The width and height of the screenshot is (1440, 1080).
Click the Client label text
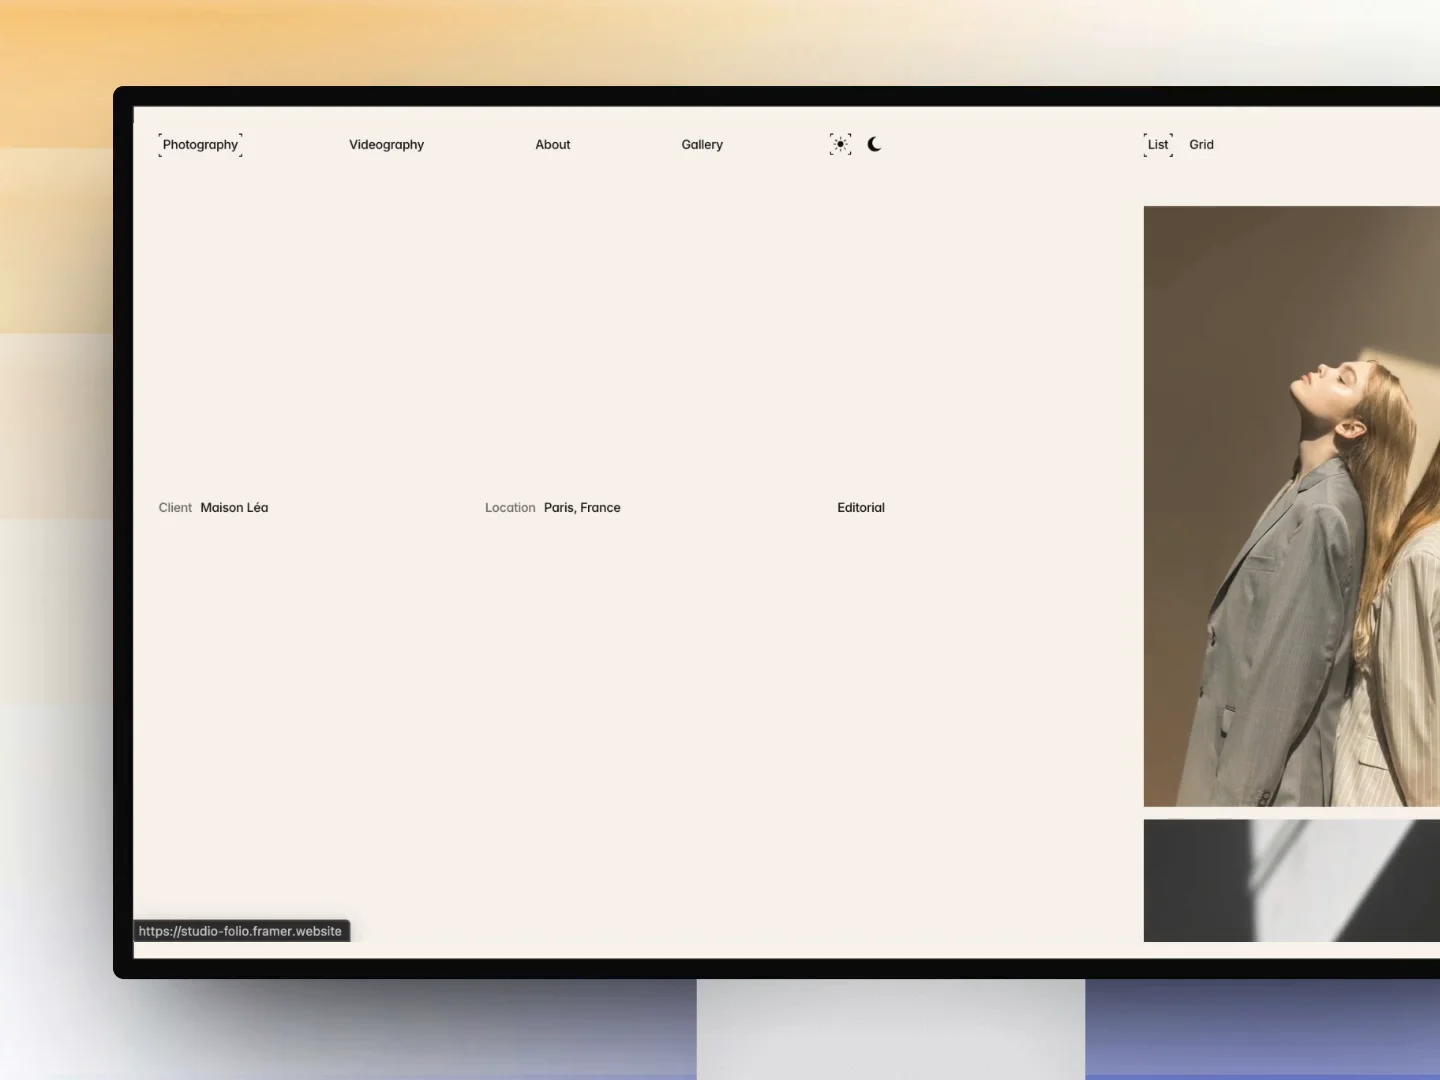coord(175,507)
